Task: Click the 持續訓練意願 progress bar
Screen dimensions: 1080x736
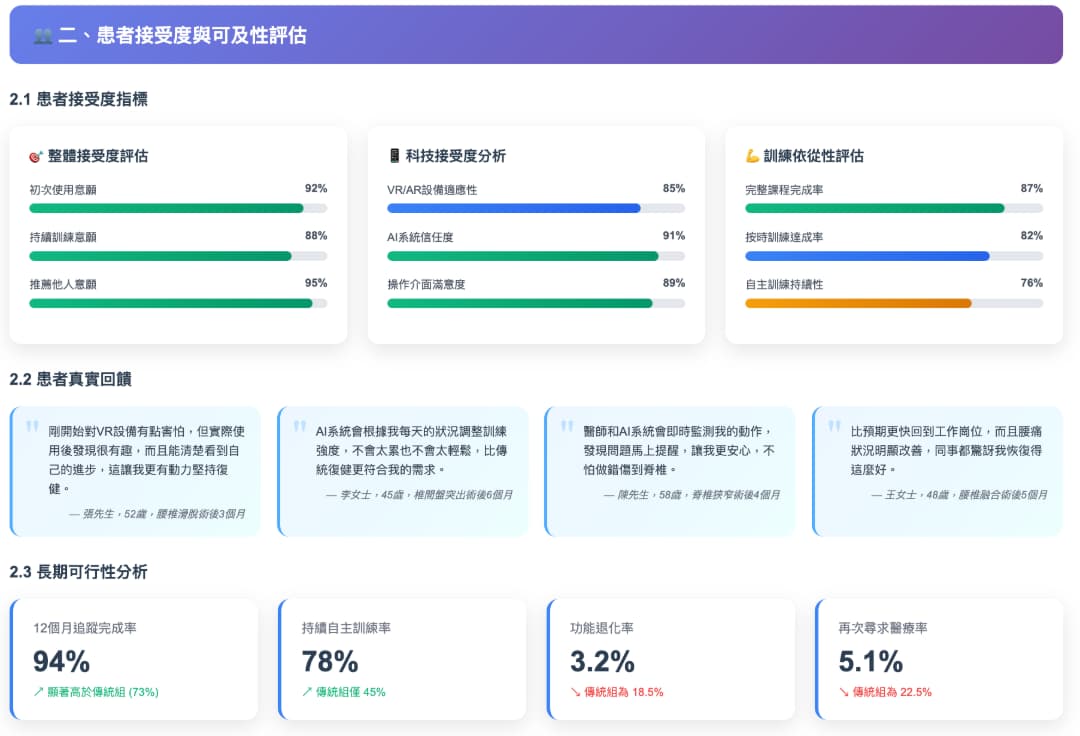Action: (x=178, y=256)
